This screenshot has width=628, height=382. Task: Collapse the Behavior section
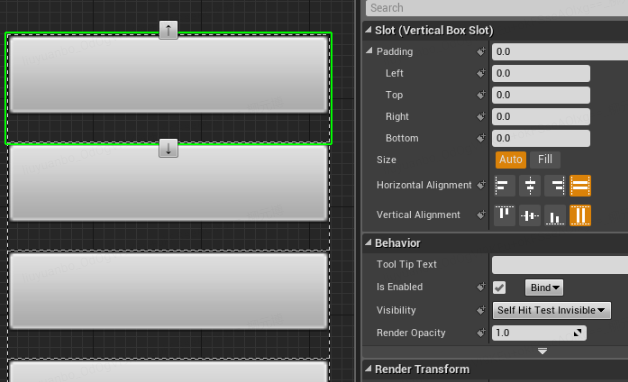click(x=368, y=242)
